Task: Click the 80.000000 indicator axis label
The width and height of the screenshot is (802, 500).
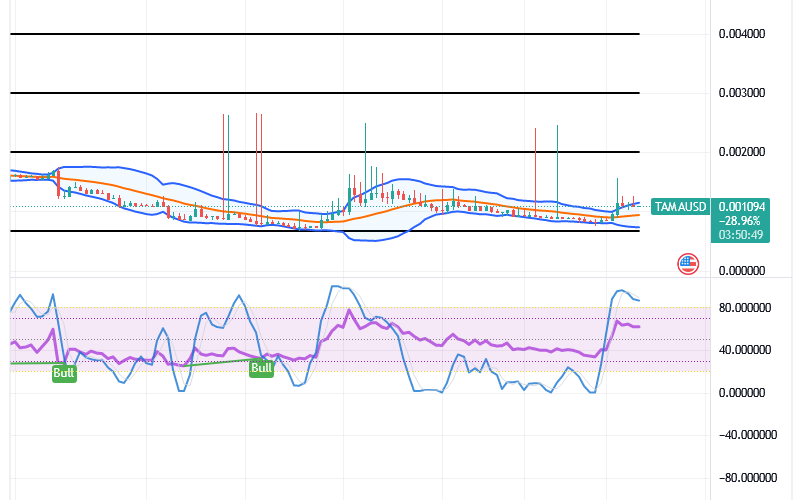Action: click(x=744, y=308)
